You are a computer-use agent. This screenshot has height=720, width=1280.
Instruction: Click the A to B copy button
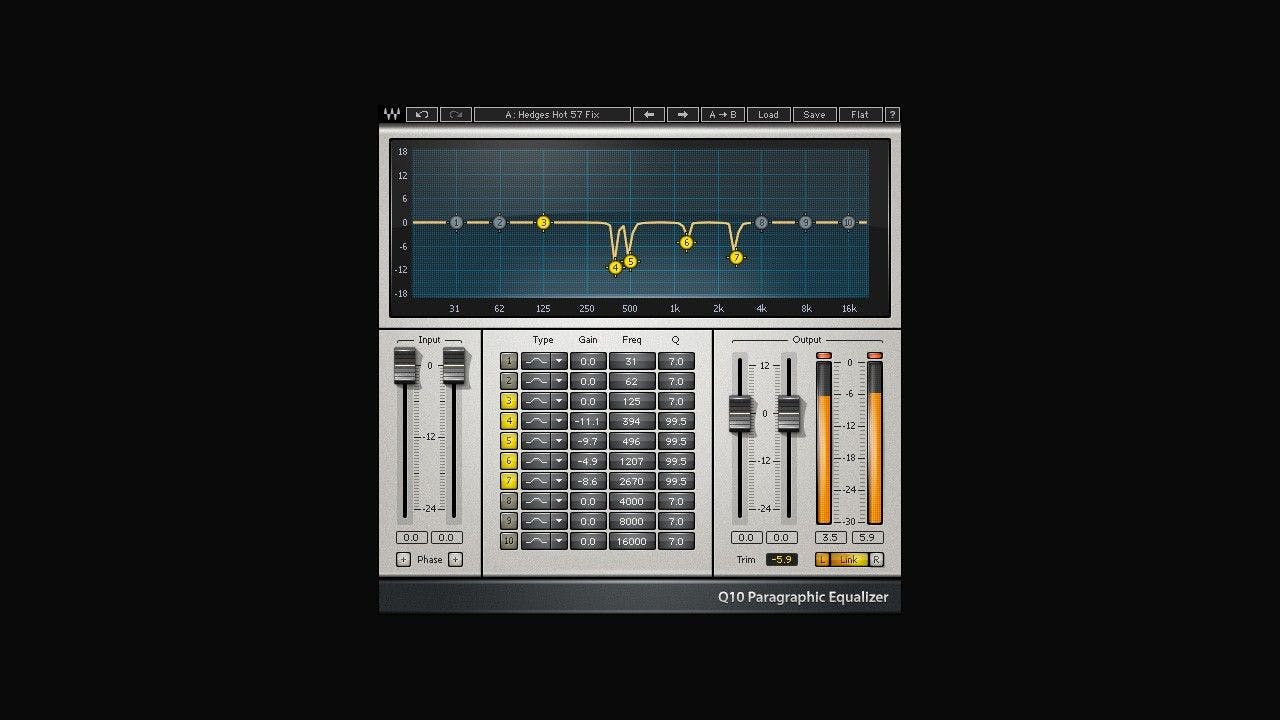tap(722, 115)
